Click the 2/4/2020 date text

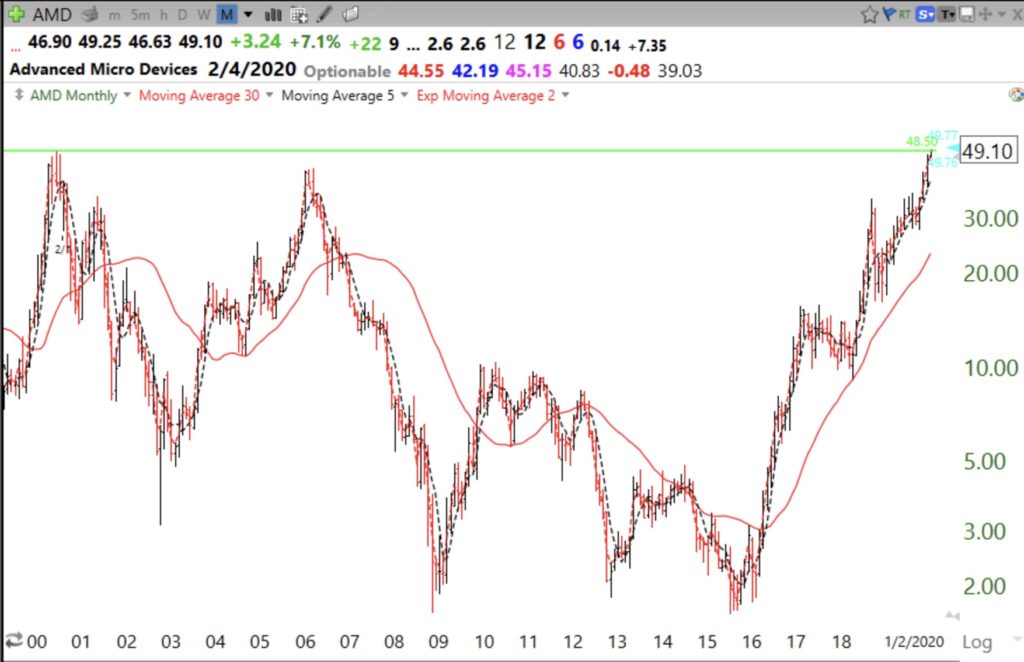(252, 69)
